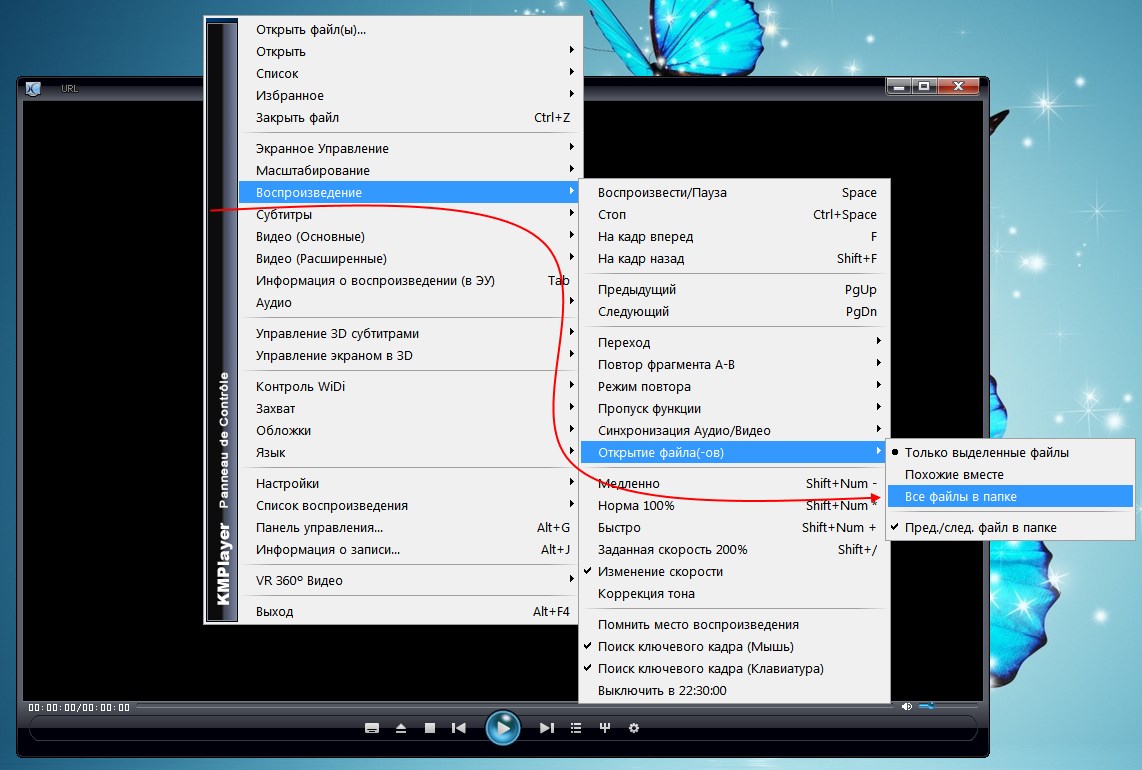This screenshot has height=770, width=1142.
Task: Click 'Открыть файл(ы)...' menu entry
Action: click(311, 29)
